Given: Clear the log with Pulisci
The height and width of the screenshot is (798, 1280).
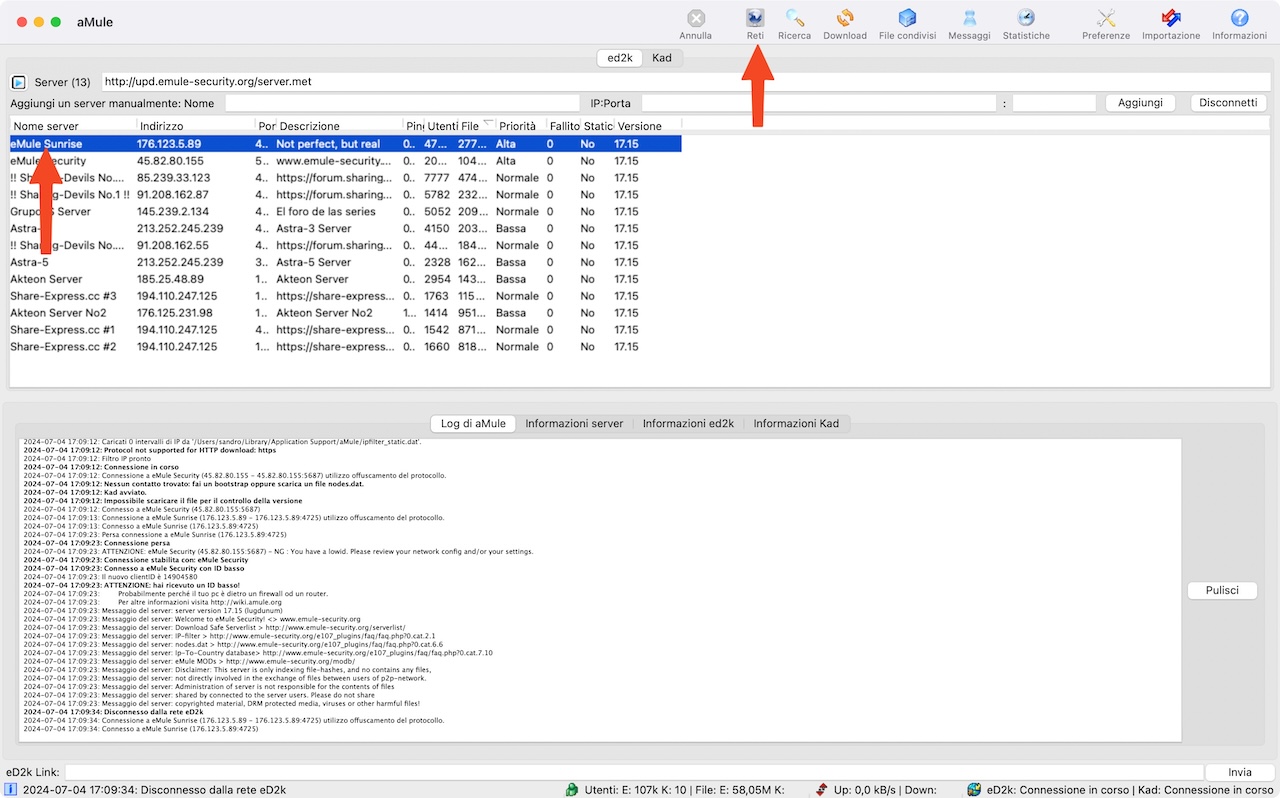Looking at the screenshot, I should [1222, 591].
